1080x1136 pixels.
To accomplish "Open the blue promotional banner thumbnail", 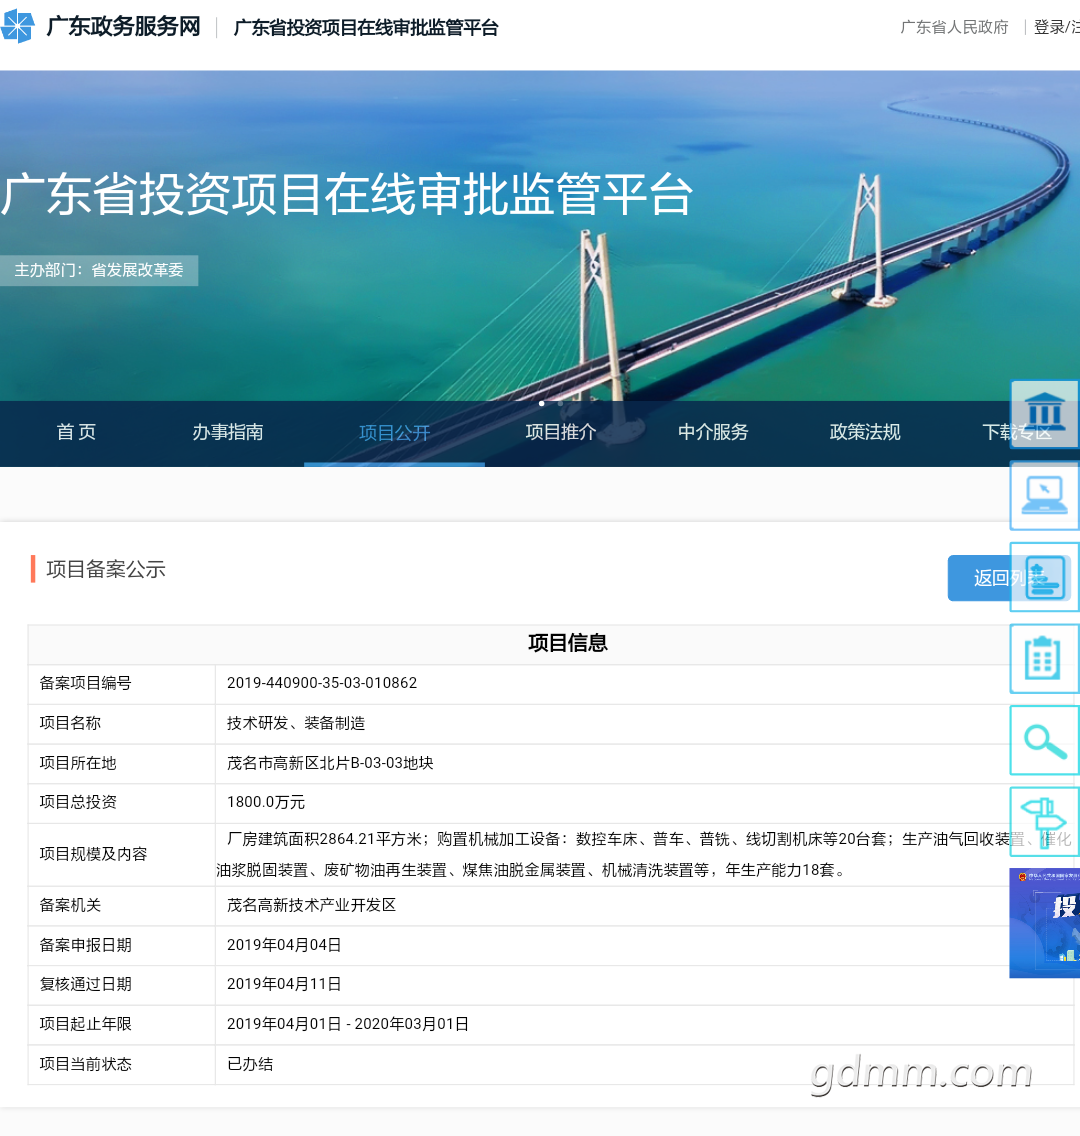I will 1045,923.
